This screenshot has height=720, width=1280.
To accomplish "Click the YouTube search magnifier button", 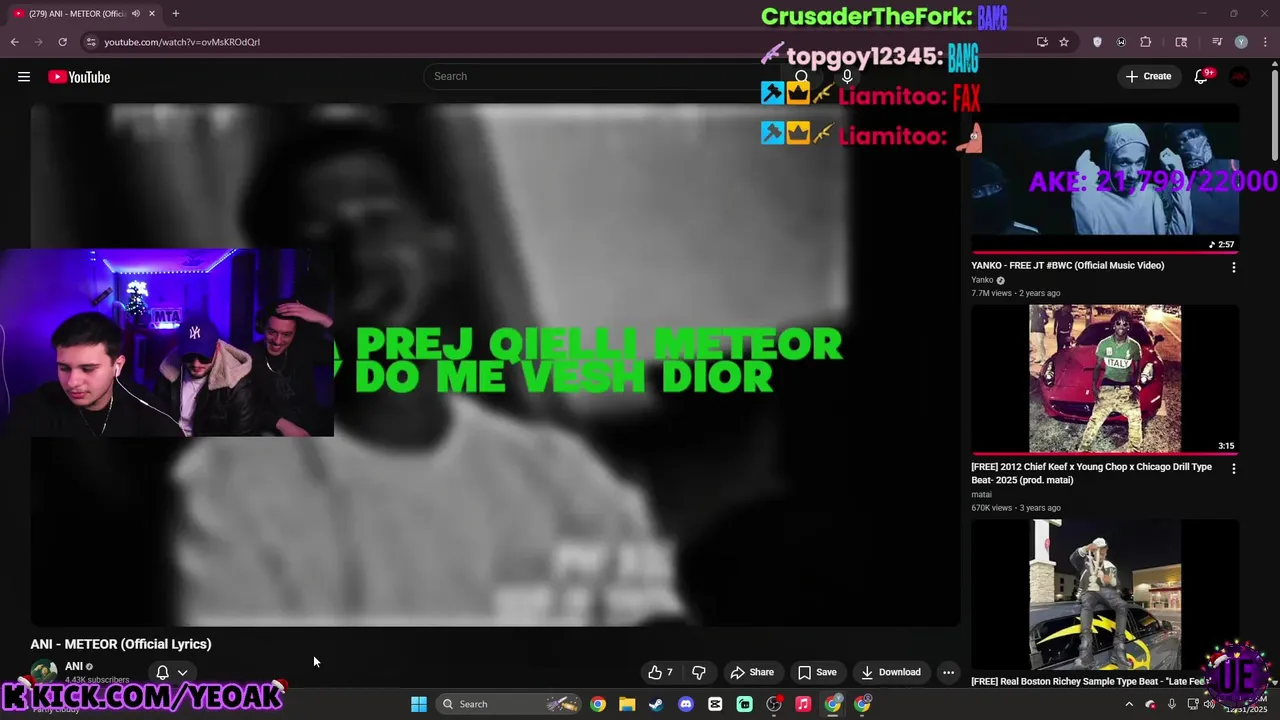I will coord(802,77).
